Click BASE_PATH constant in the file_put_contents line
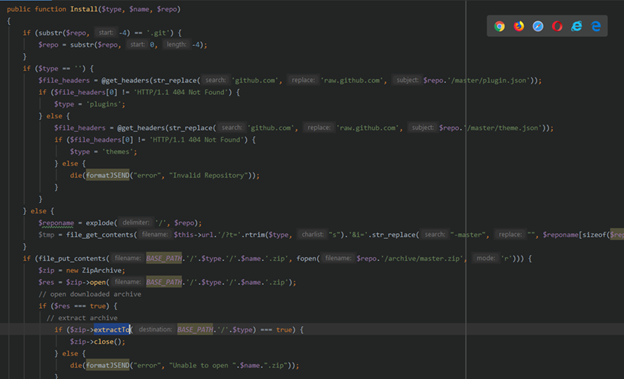The width and height of the screenshot is (624, 379). 164,258
